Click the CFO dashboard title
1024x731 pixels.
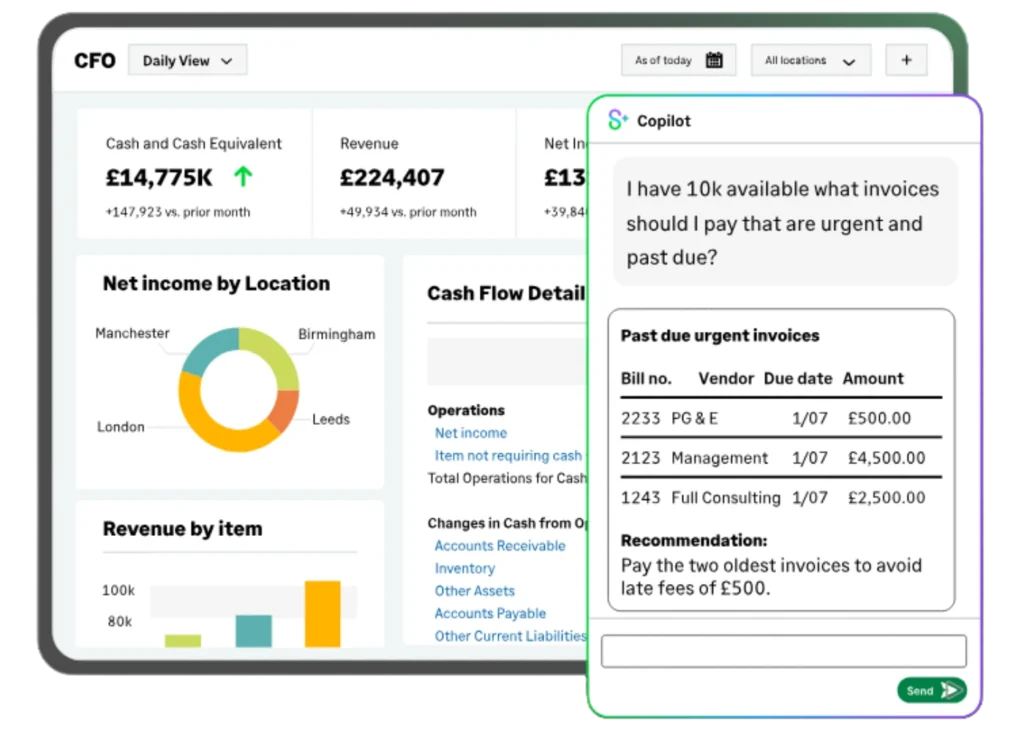[x=95, y=61]
